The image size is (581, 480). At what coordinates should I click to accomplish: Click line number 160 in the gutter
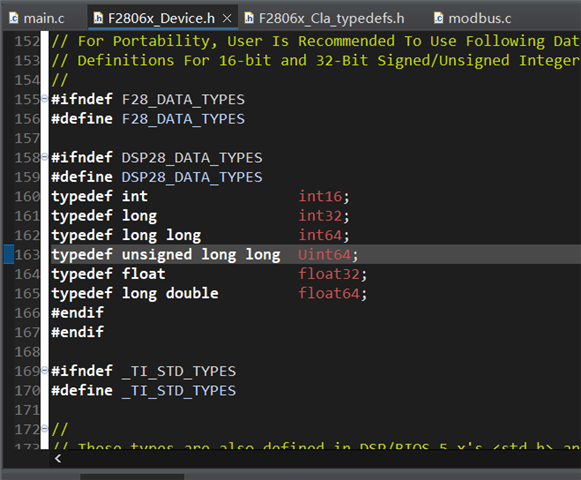pos(27,196)
